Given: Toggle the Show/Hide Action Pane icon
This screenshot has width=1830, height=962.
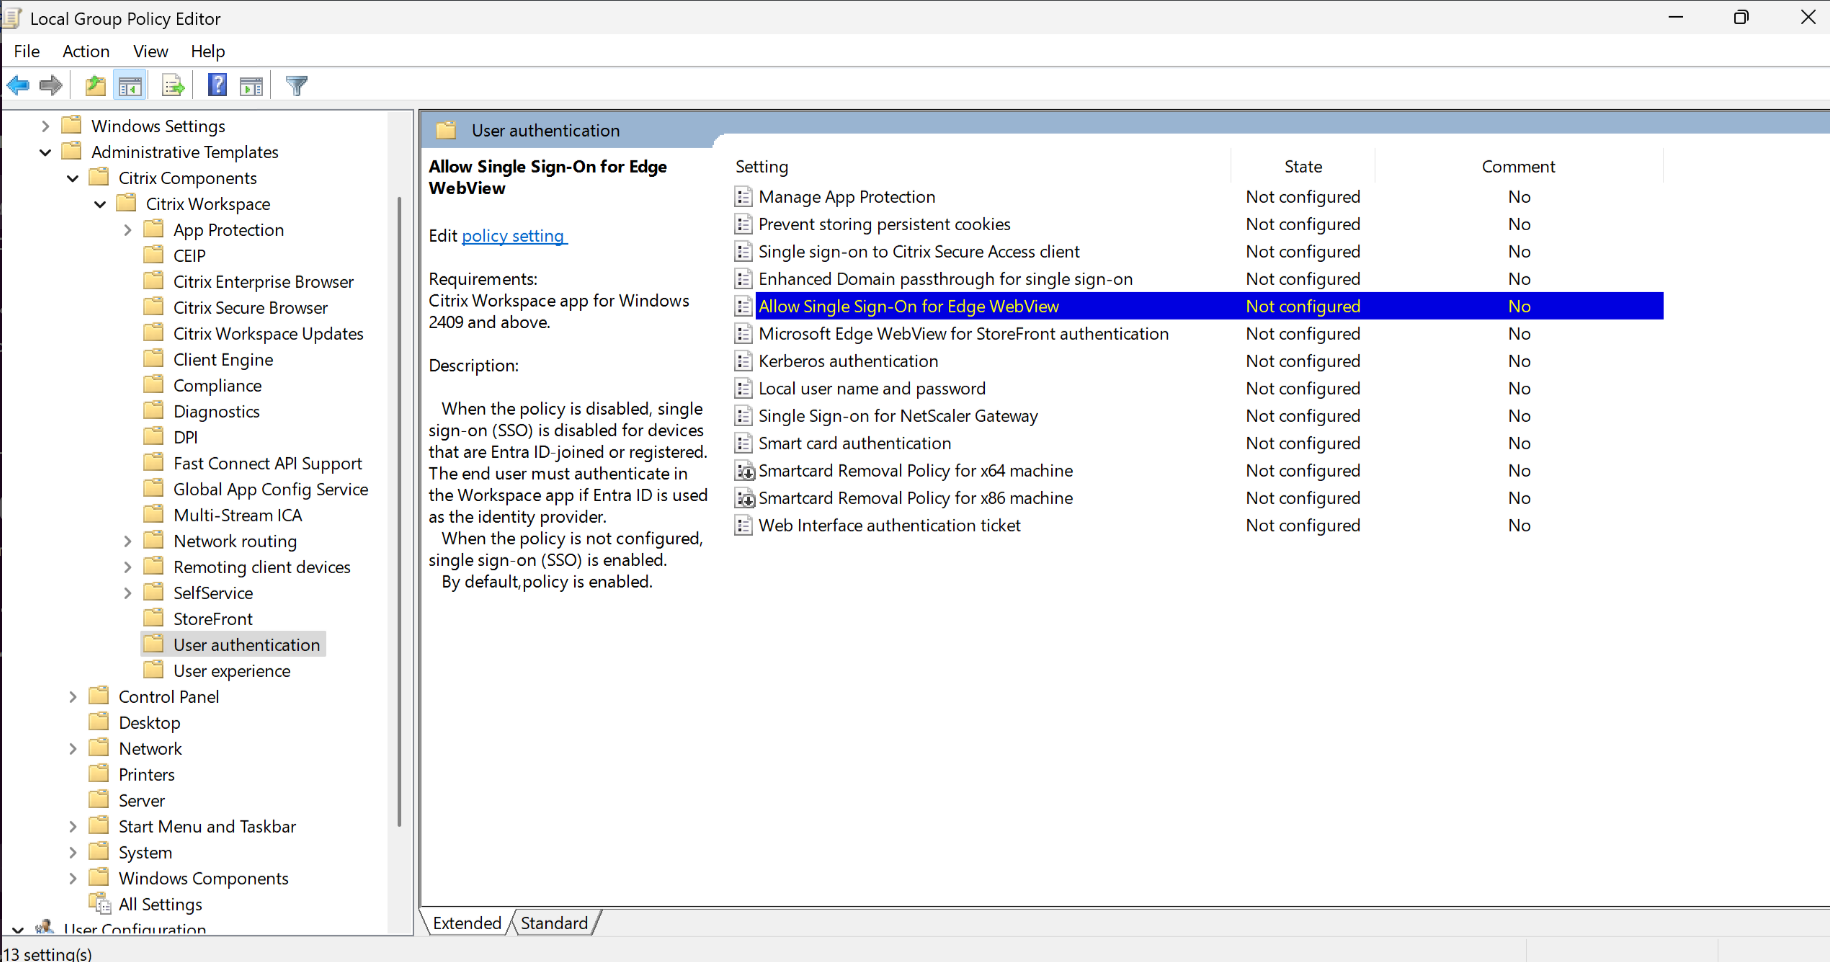Looking at the screenshot, I should point(252,86).
